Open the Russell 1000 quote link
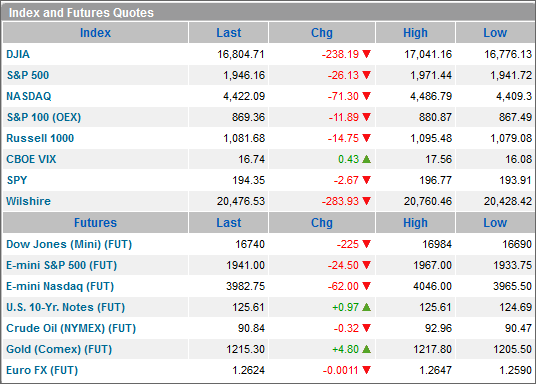 point(40,138)
